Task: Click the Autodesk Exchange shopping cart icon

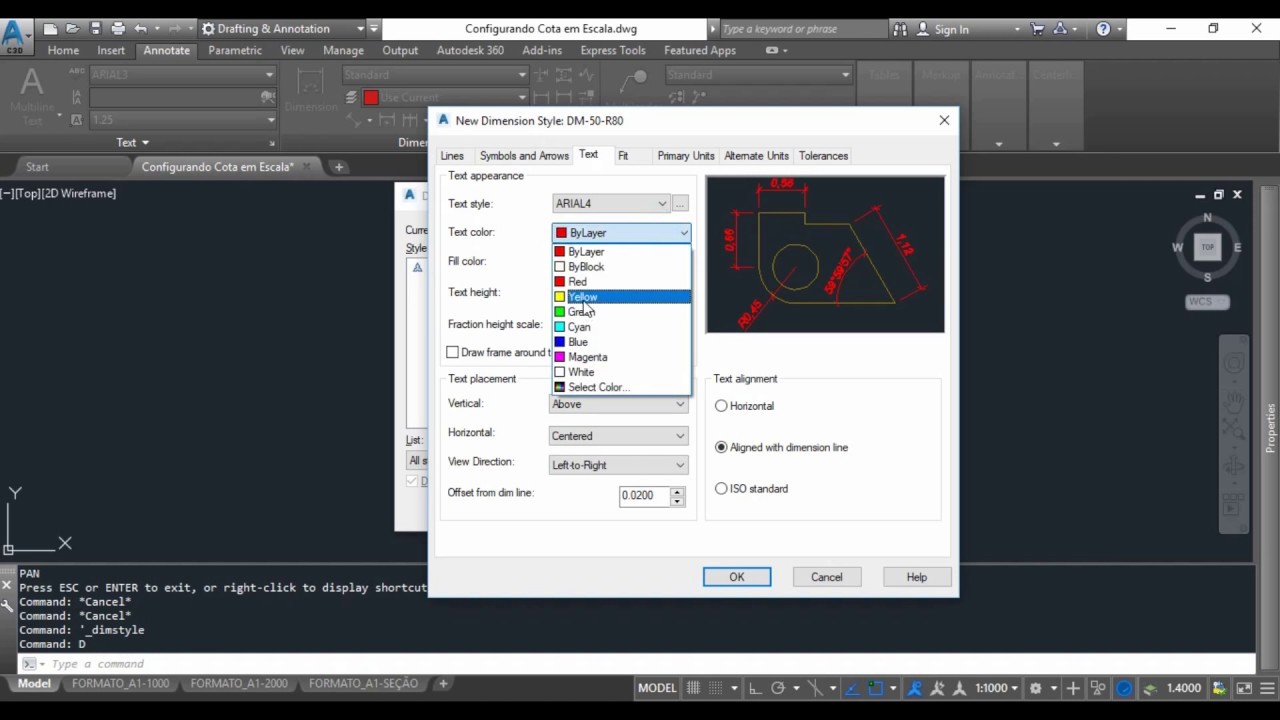Action: point(1038,29)
